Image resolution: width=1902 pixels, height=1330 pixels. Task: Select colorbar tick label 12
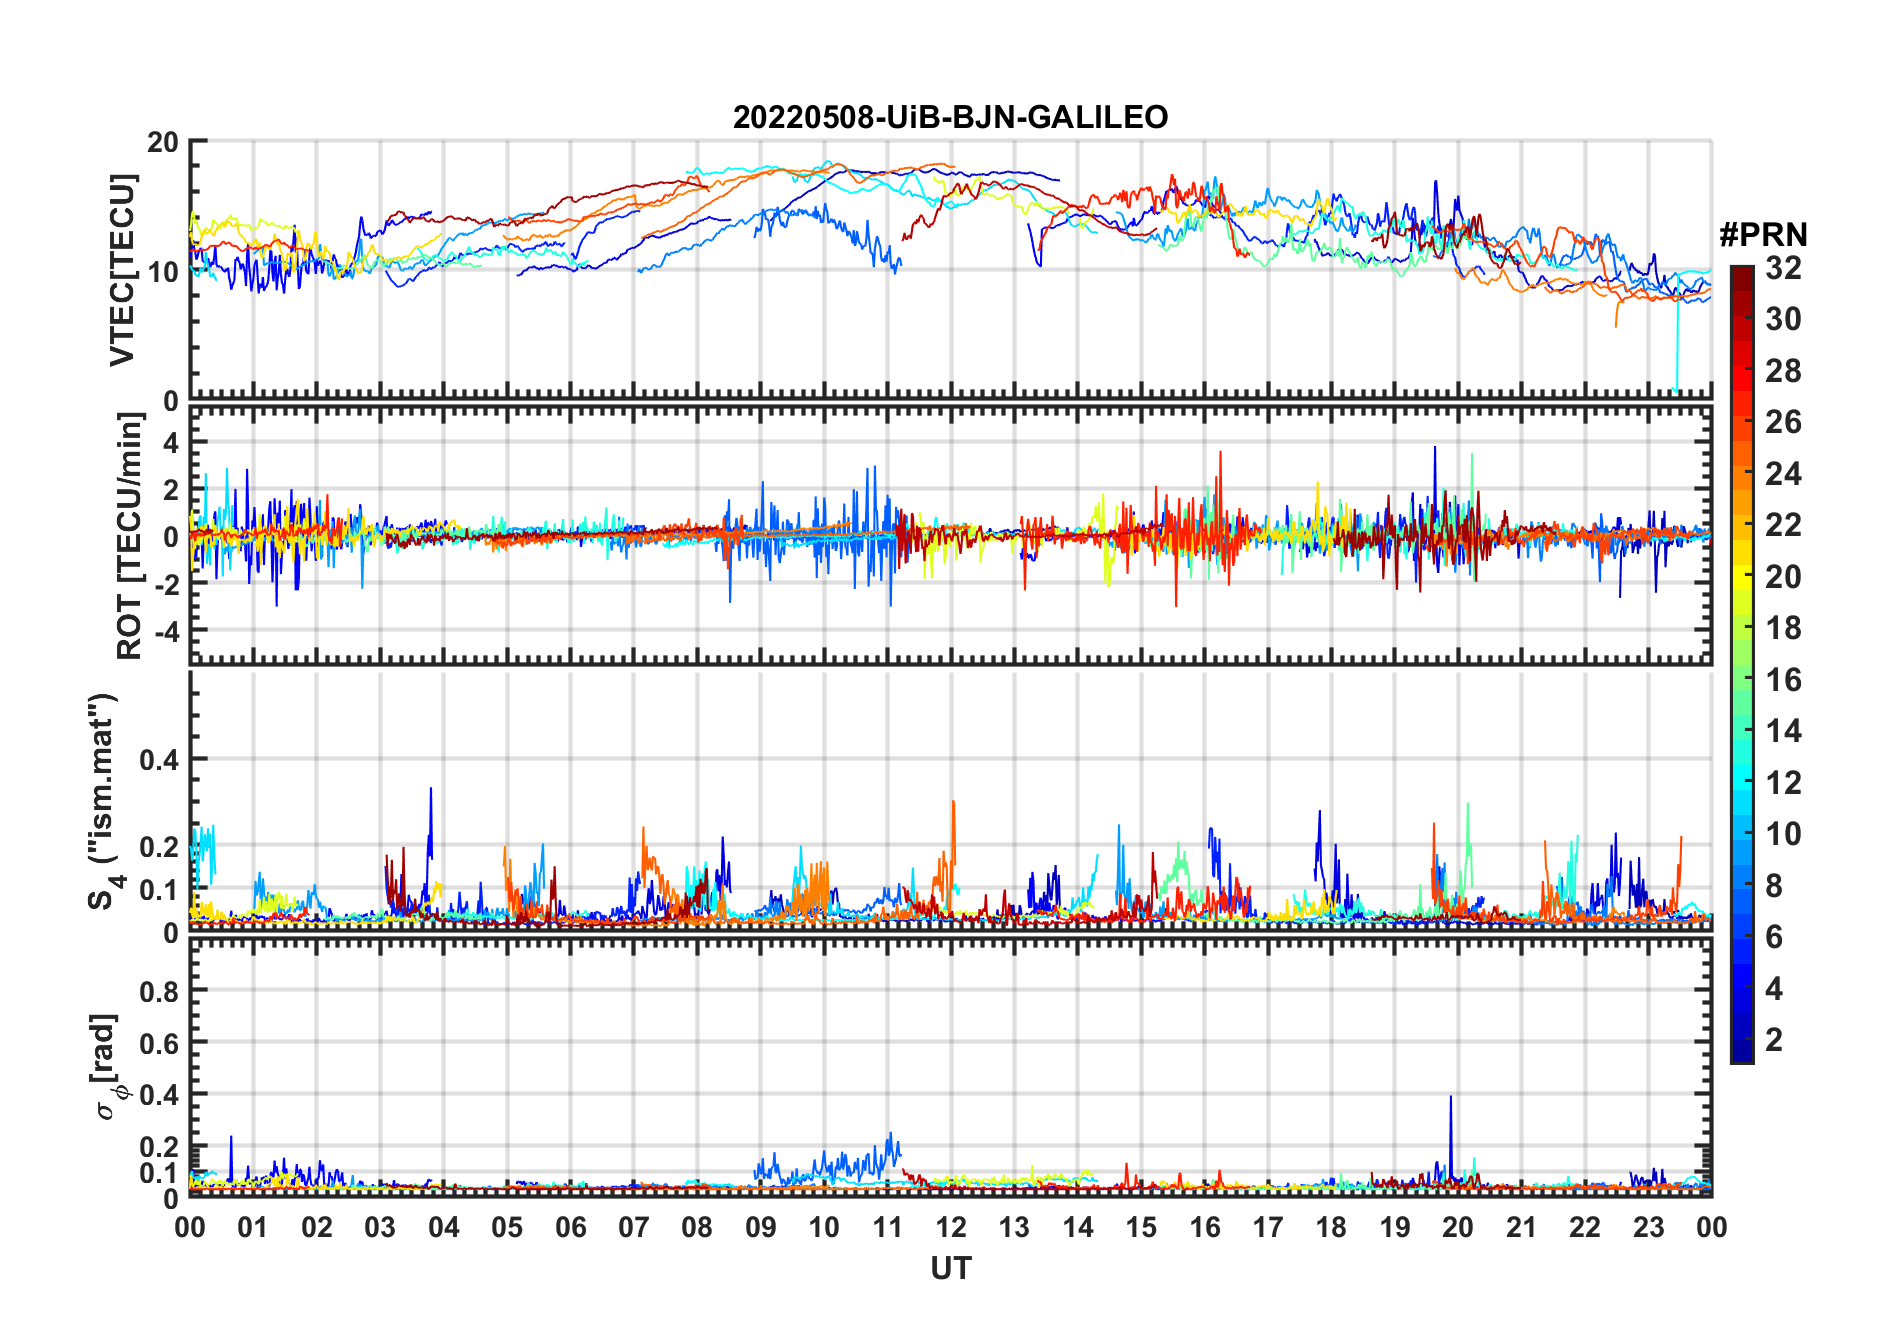[x=1783, y=783]
